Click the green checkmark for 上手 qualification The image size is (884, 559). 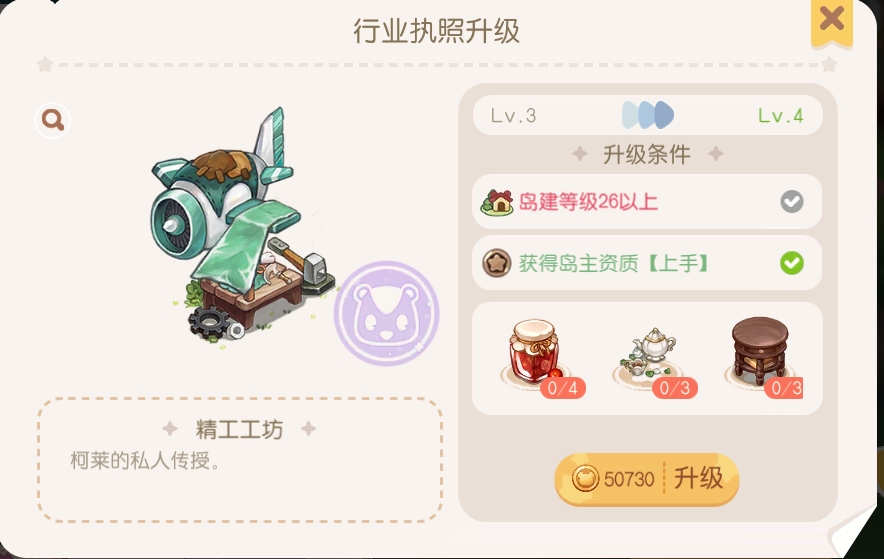click(x=792, y=263)
